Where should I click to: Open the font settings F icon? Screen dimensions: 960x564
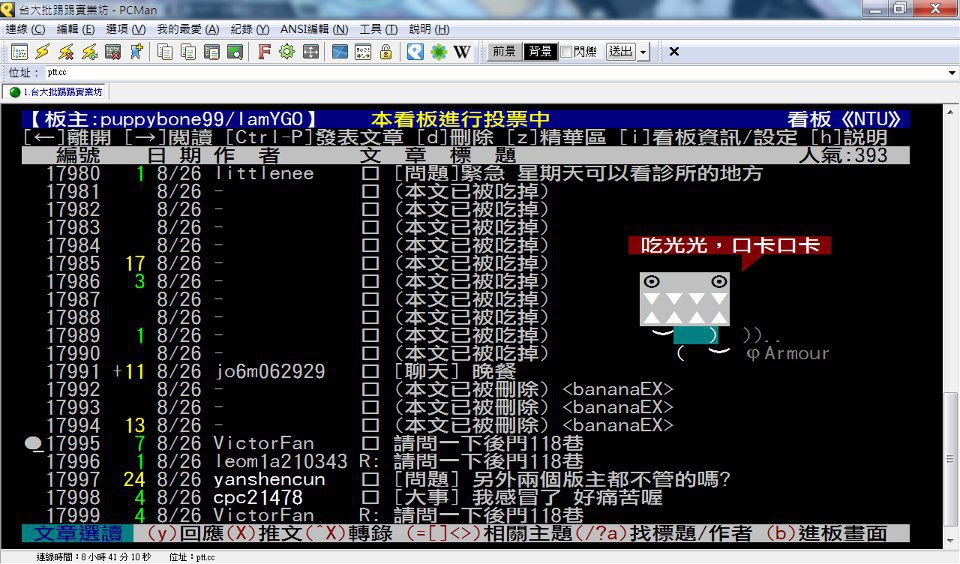tap(264, 52)
